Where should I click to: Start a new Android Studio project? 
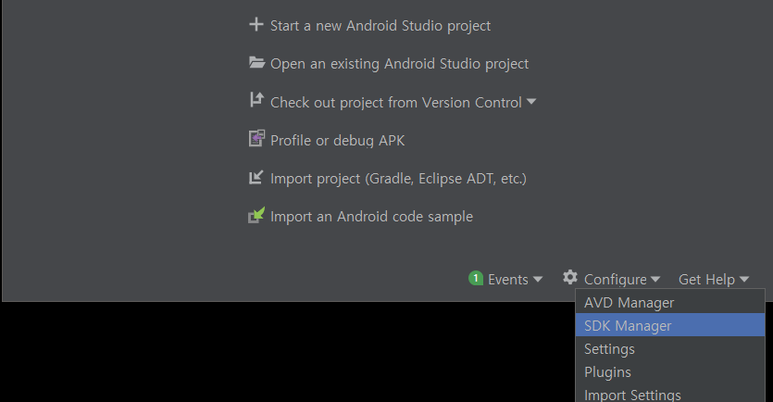click(x=380, y=26)
